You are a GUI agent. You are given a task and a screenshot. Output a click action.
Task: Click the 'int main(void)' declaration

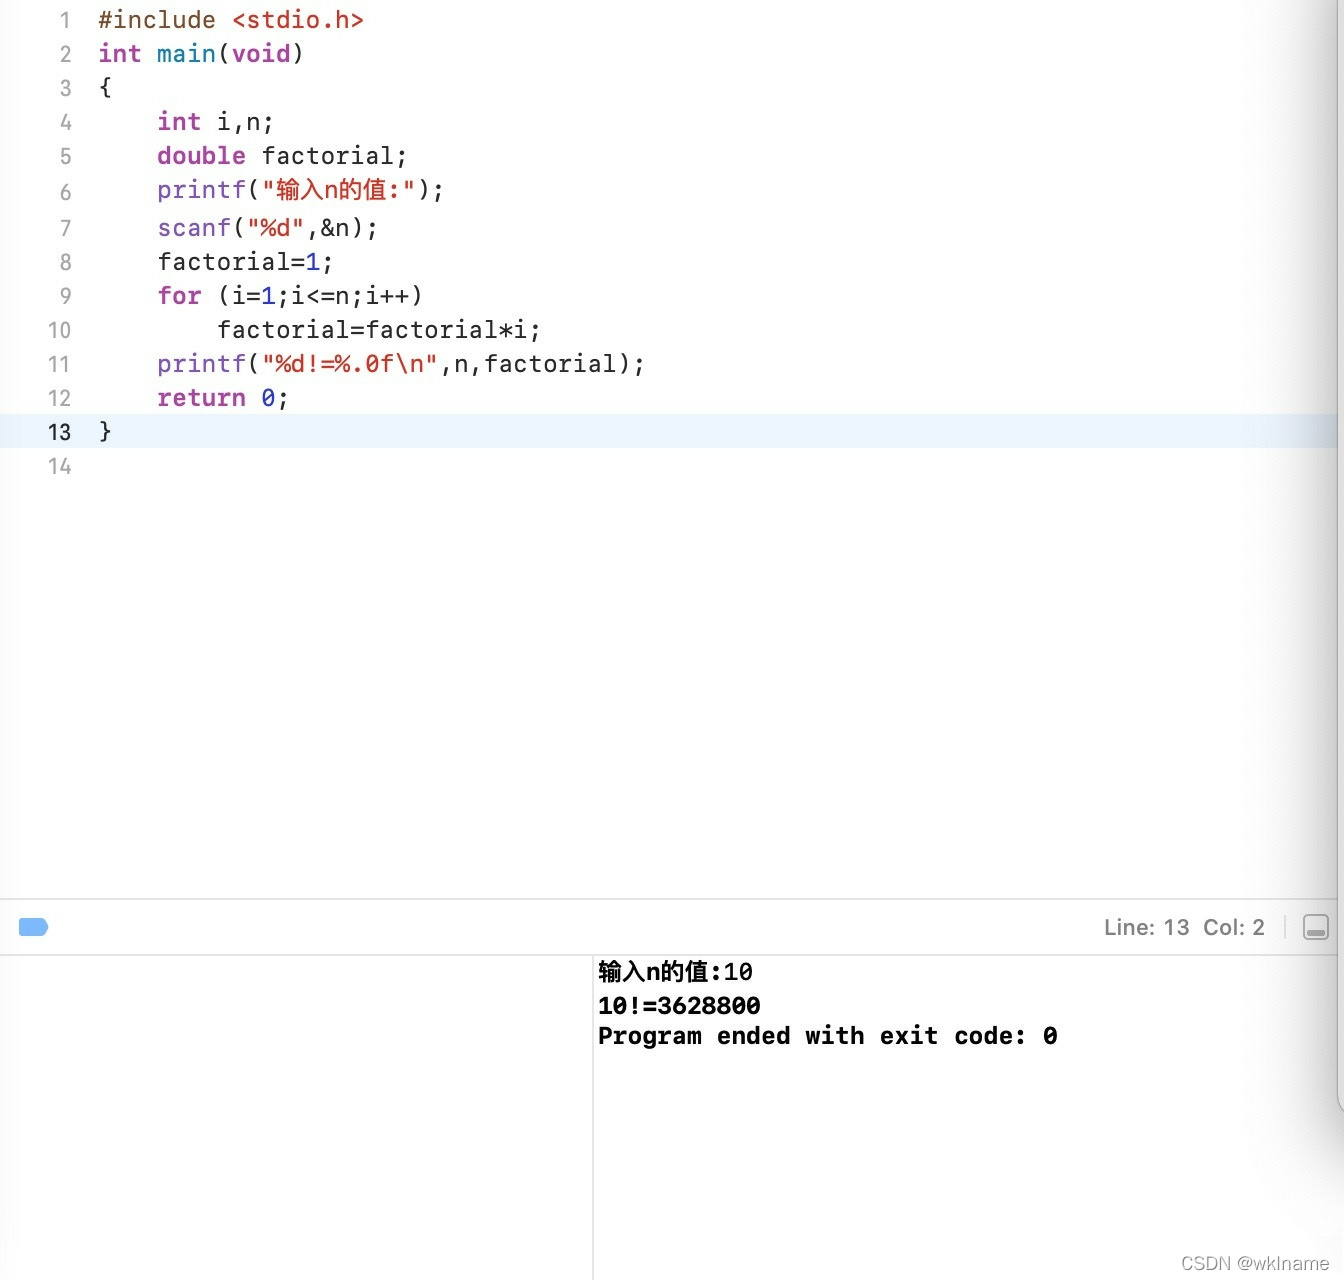pyautogui.click(x=201, y=54)
